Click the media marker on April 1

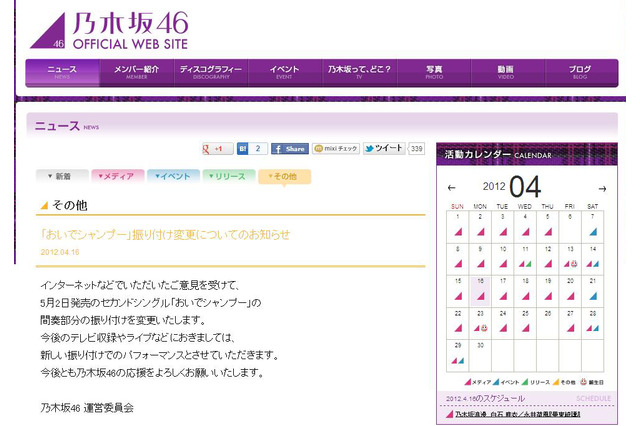coord(458,232)
